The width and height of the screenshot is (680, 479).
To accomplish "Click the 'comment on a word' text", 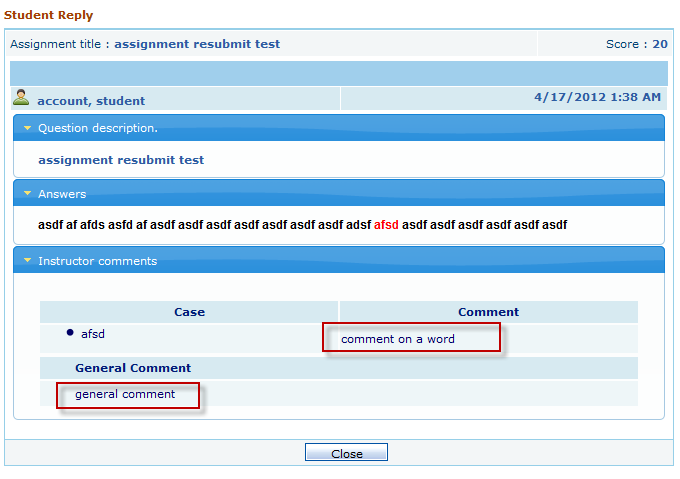I will [398, 339].
